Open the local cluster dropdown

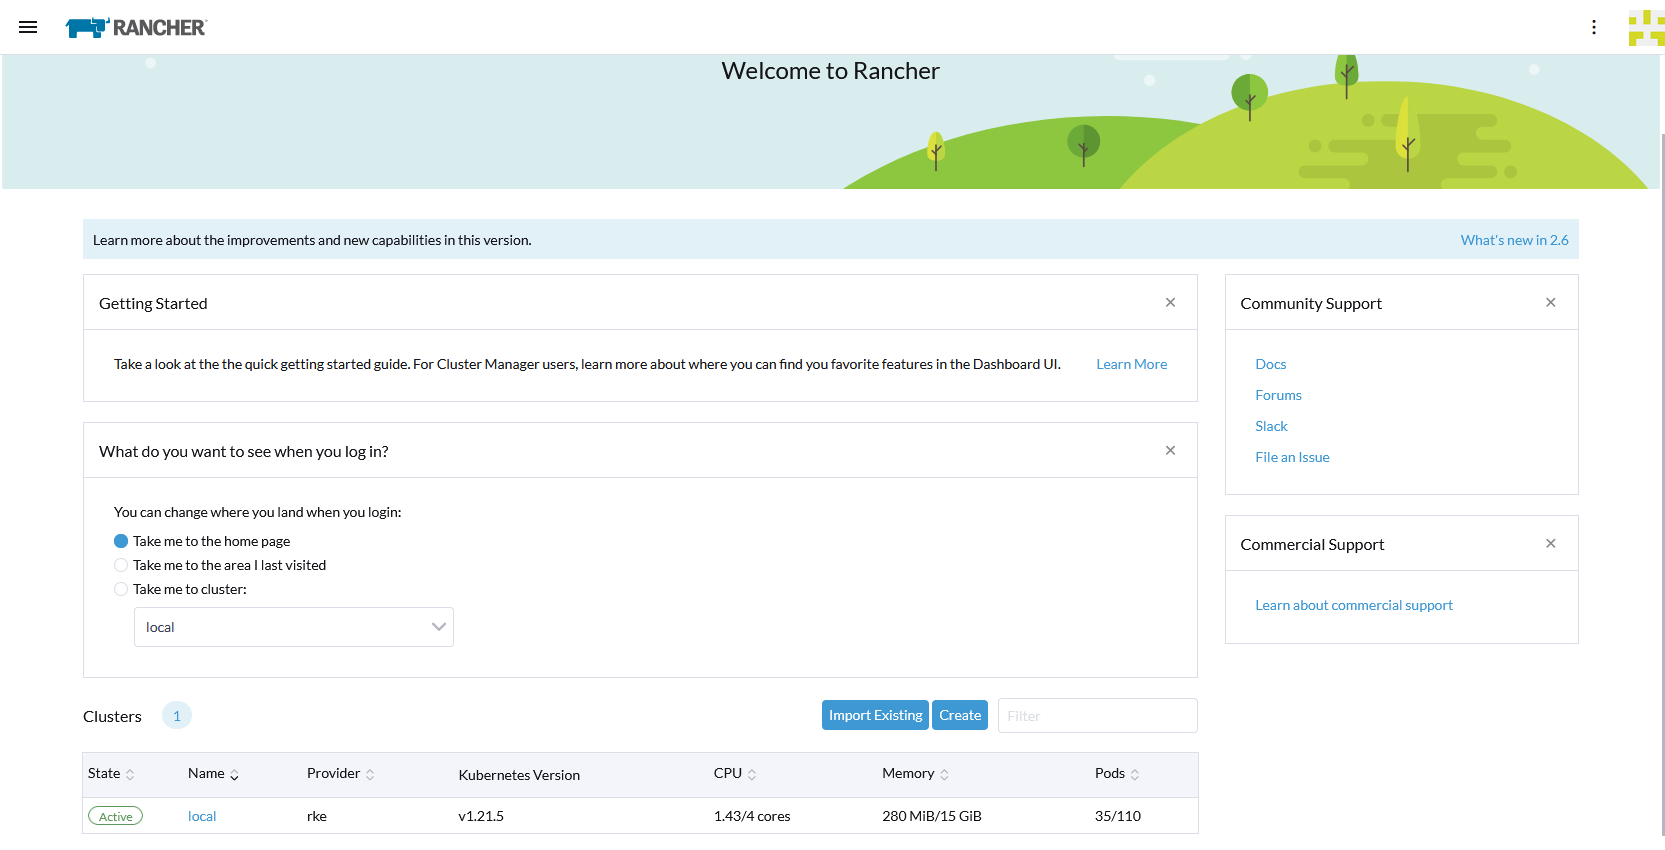(x=294, y=627)
